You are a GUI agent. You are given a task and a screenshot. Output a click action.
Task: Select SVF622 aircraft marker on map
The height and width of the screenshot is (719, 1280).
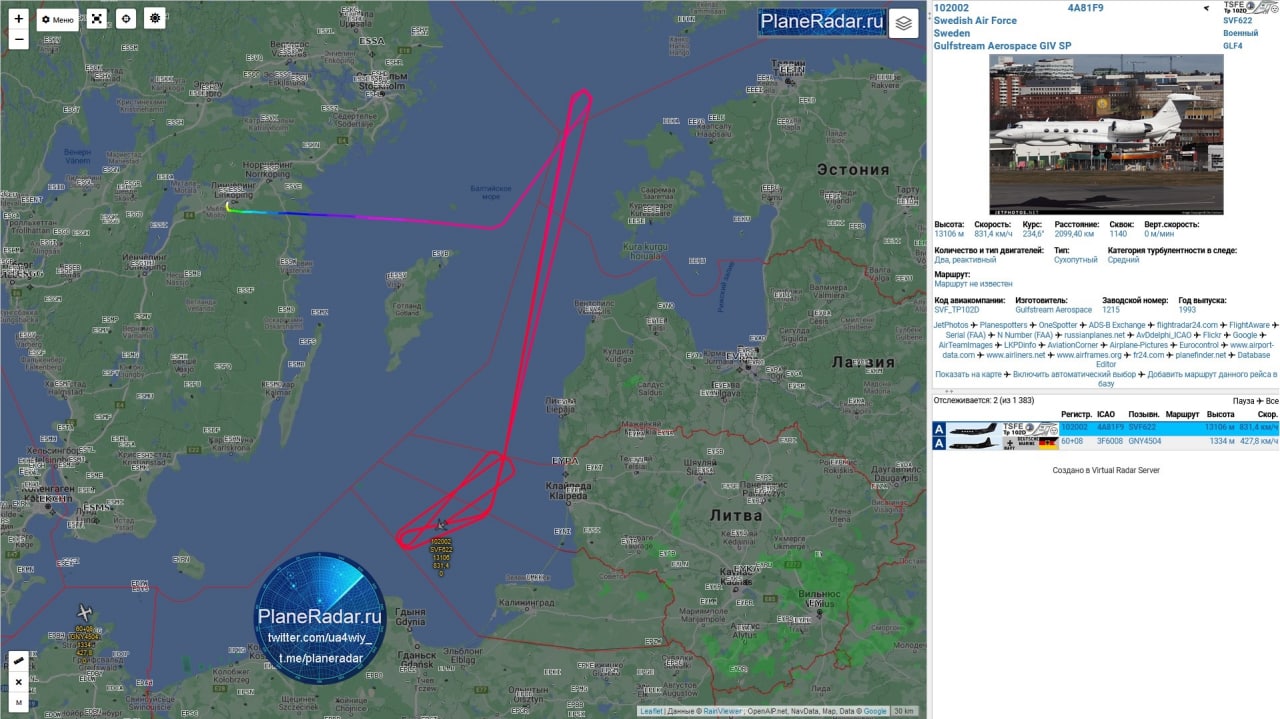[x=441, y=524]
